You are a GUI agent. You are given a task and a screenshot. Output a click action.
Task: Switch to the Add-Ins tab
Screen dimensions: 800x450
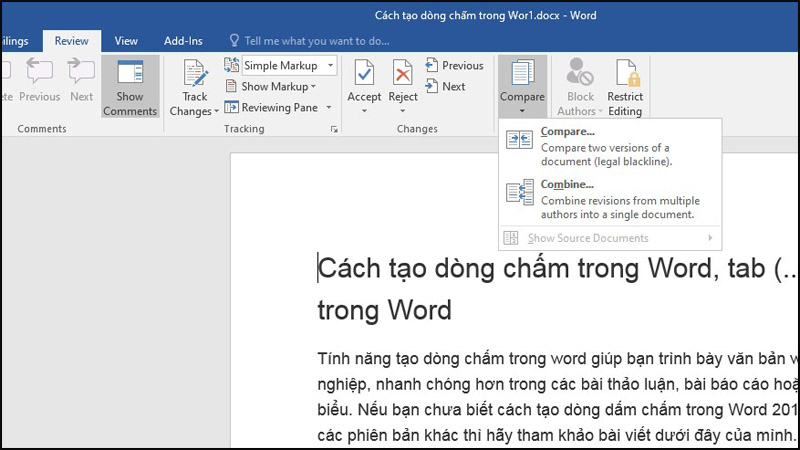pos(183,41)
